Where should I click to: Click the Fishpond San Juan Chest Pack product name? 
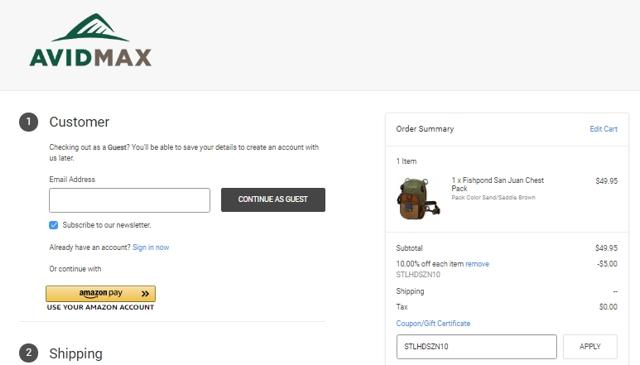point(498,184)
